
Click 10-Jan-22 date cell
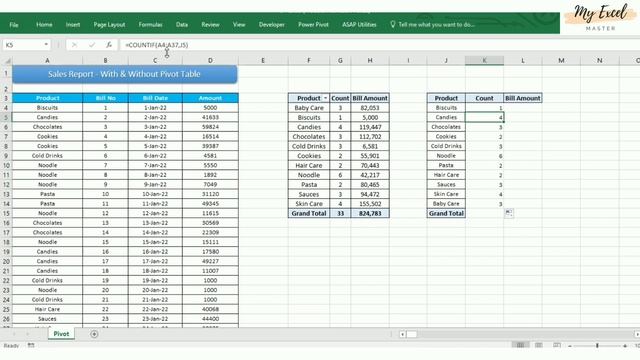pyautogui.click(x=155, y=194)
